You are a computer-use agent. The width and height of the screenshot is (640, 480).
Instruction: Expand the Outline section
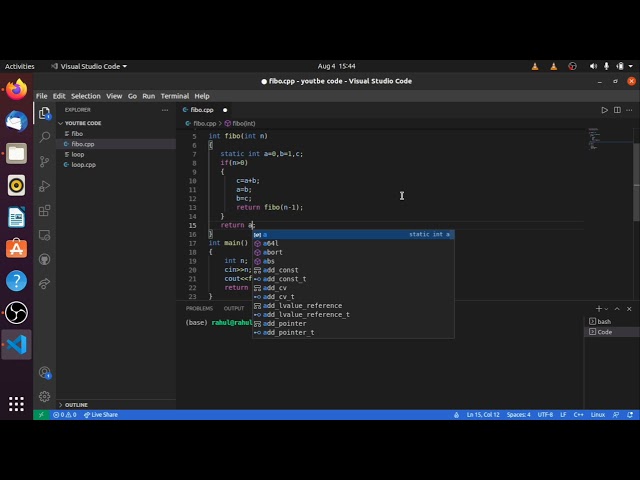point(76,405)
